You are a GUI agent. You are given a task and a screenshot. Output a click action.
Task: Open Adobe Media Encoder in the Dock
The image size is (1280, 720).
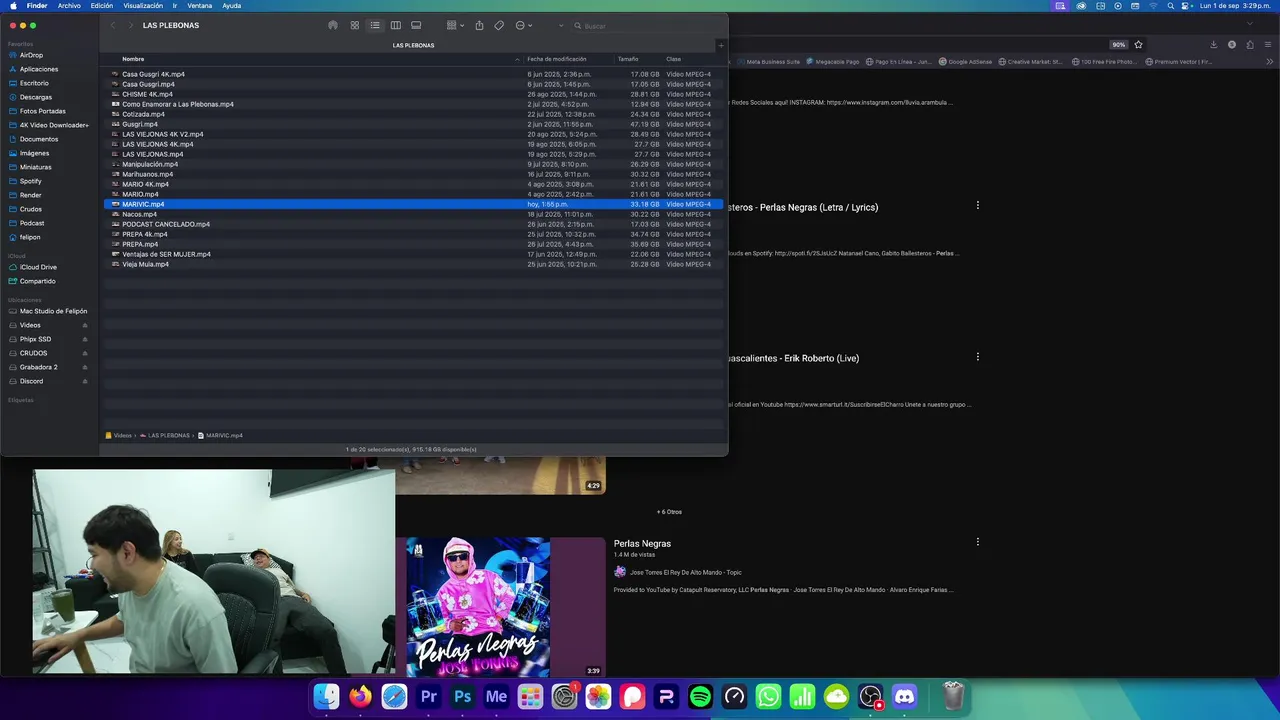pyautogui.click(x=497, y=697)
